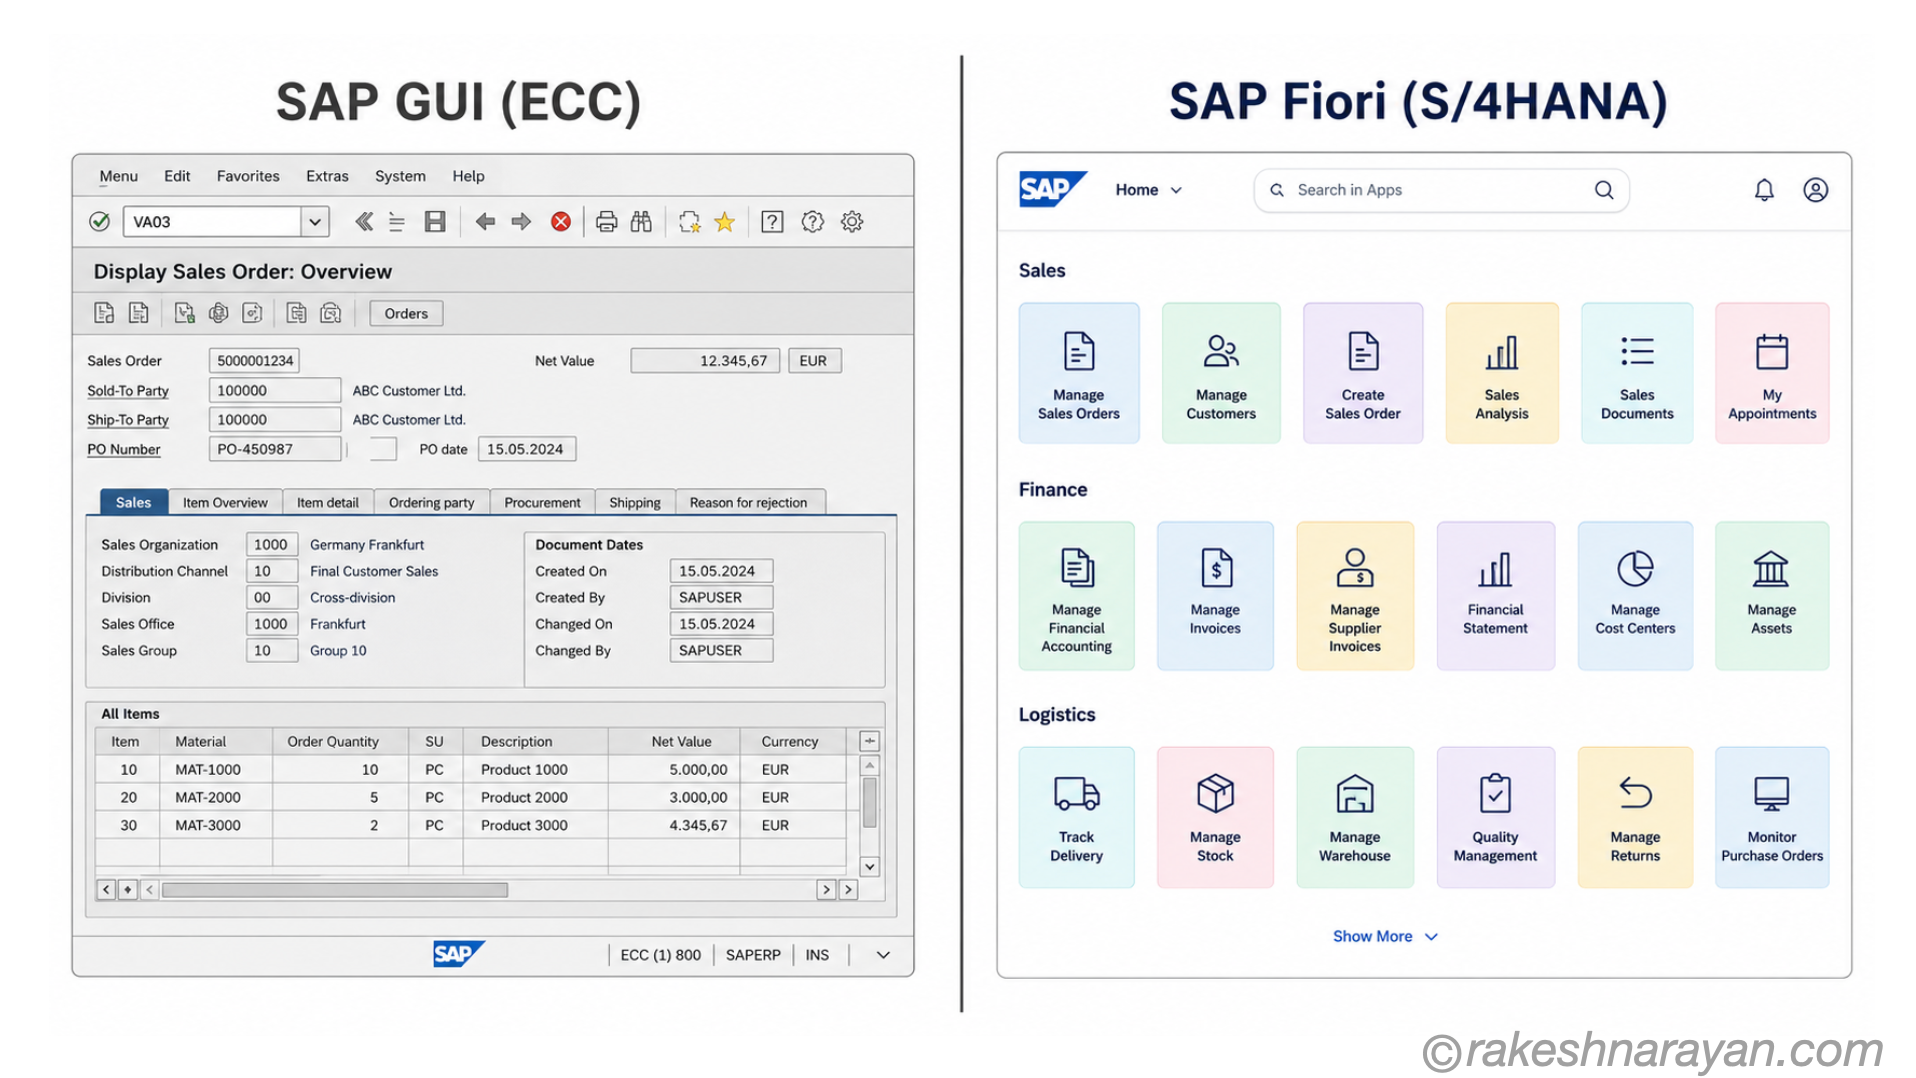This screenshot has width=1916, height=1078.
Task: Open the Manage Supplier Invoices tile
Action: pyautogui.click(x=1355, y=596)
